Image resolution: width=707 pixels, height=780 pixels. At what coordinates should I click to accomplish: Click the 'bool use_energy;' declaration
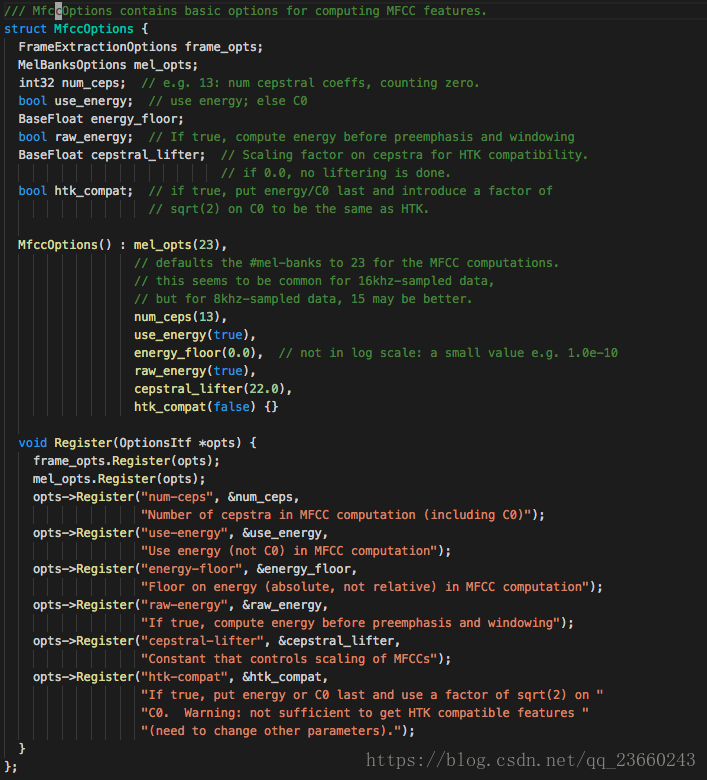(76, 101)
